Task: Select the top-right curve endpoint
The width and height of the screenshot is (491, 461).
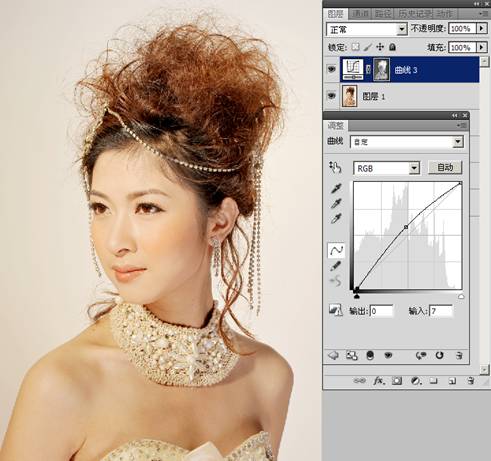Action: [460, 183]
